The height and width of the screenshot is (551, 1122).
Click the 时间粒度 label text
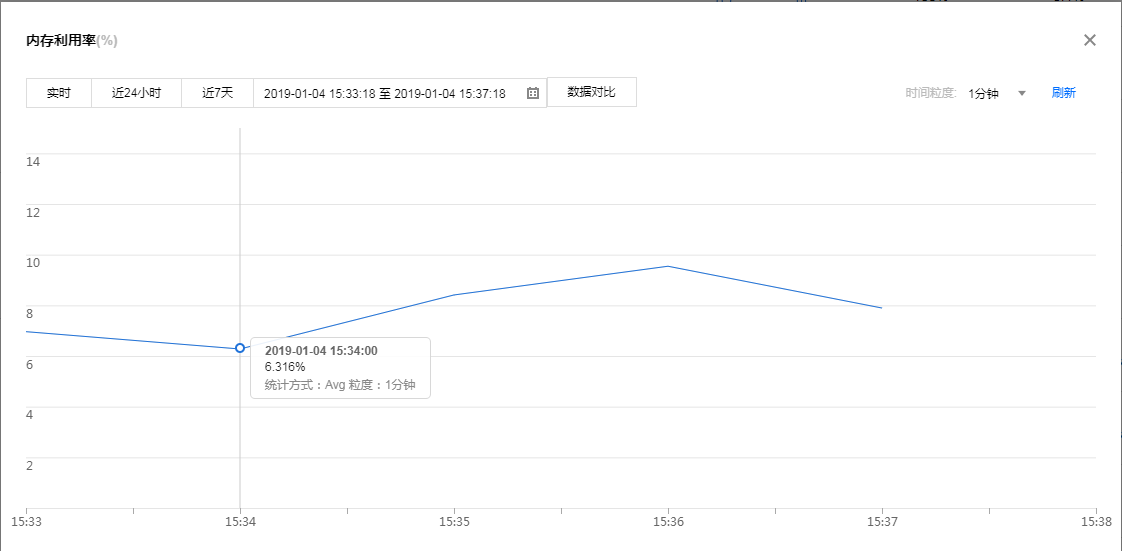click(931, 93)
